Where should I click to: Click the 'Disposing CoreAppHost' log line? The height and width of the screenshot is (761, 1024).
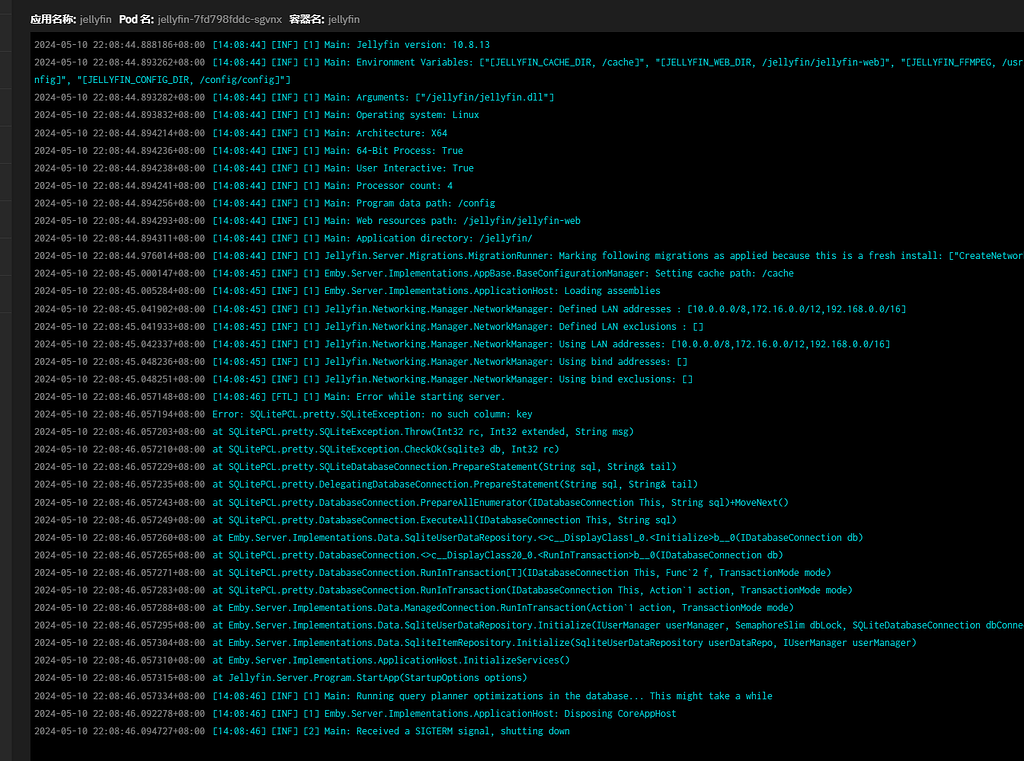pos(355,714)
